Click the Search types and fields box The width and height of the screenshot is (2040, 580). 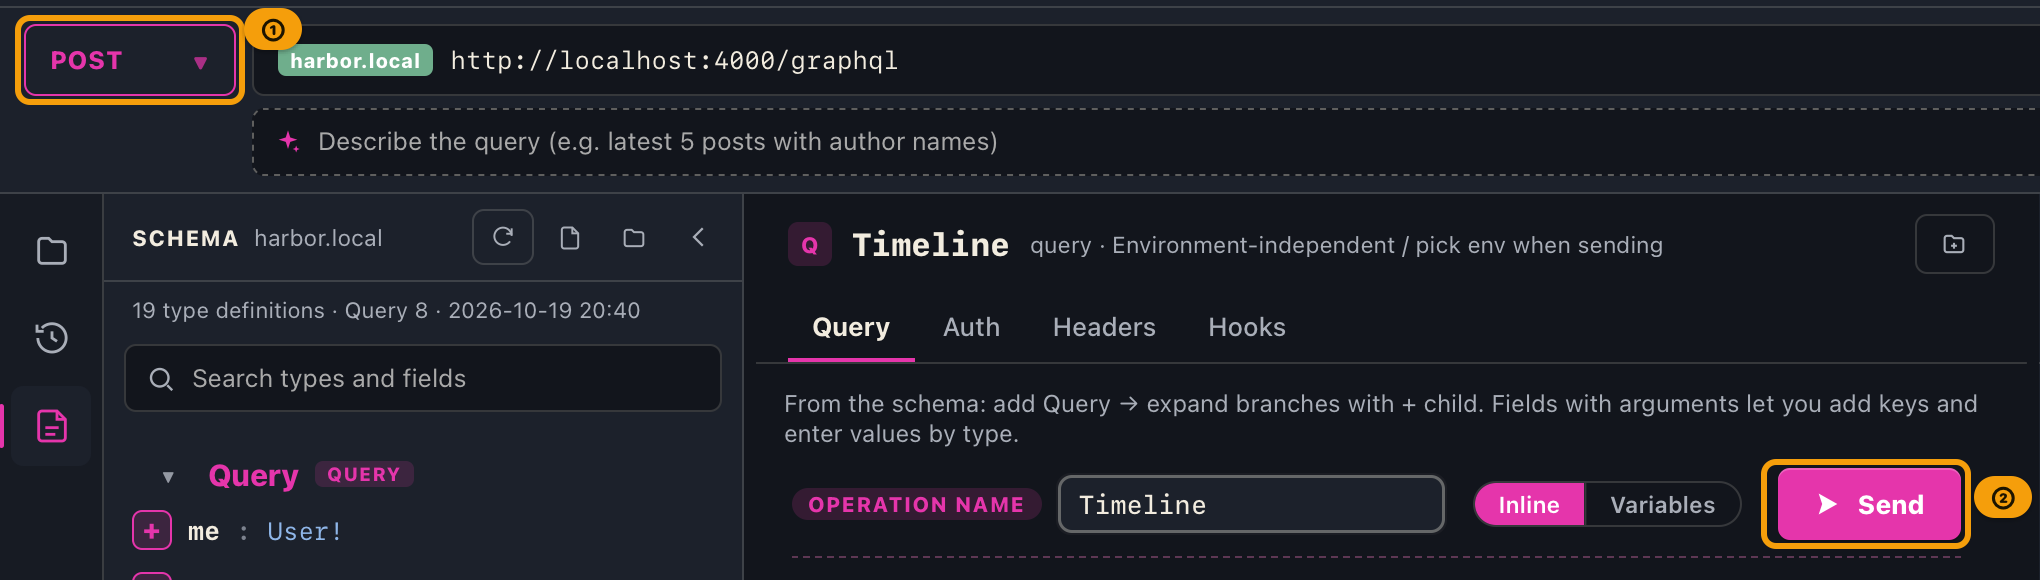pos(423,378)
